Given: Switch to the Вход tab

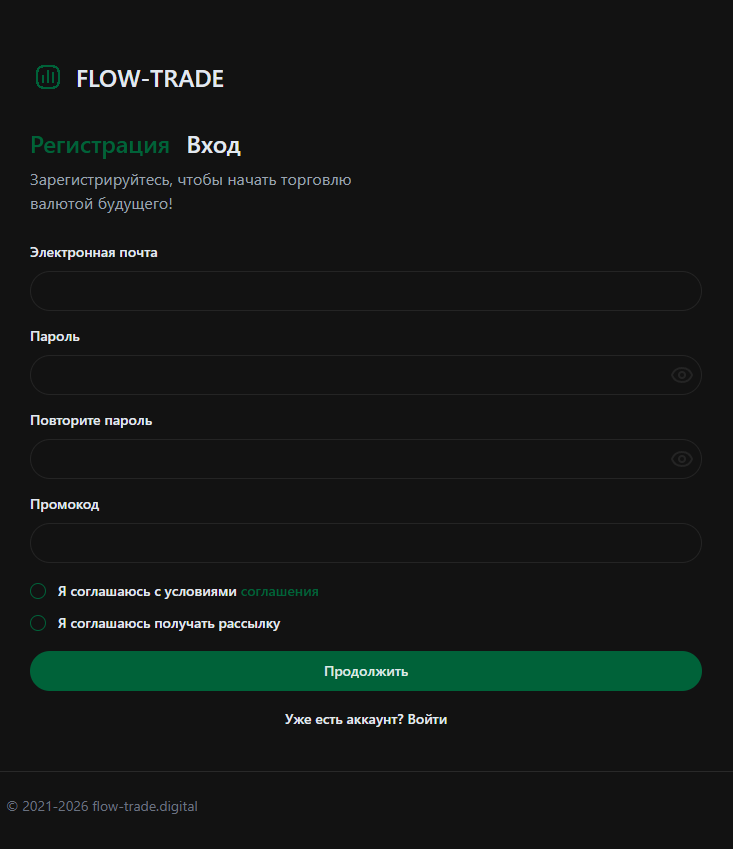Looking at the screenshot, I should coord(213,145).
